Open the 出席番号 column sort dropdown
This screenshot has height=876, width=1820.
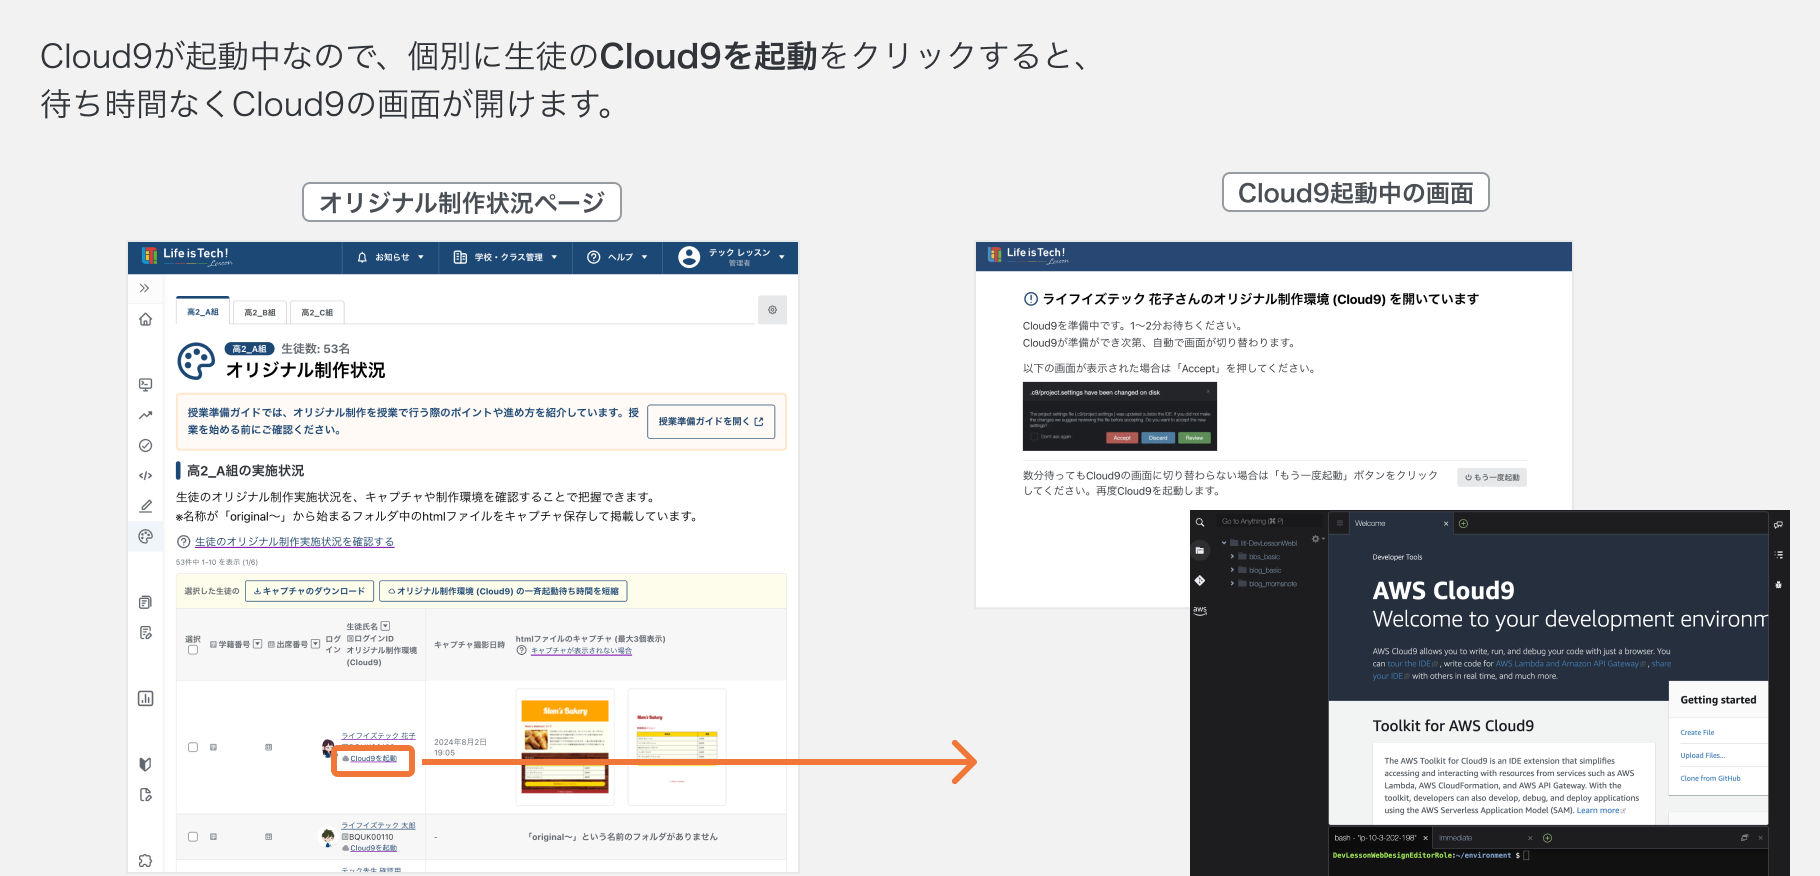point(316,644)
